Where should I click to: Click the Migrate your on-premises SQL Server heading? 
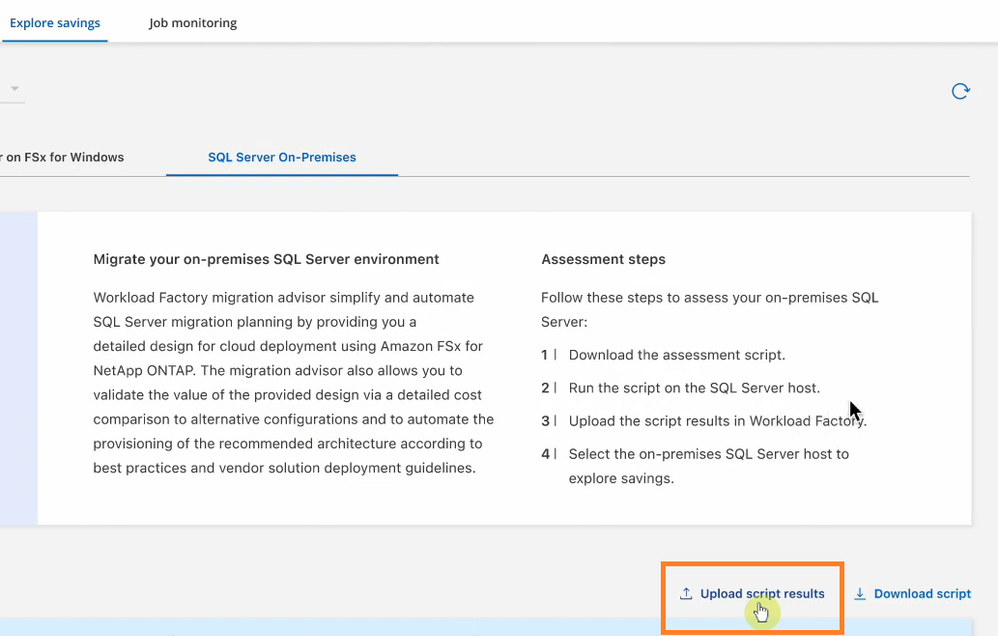point(266,259)
